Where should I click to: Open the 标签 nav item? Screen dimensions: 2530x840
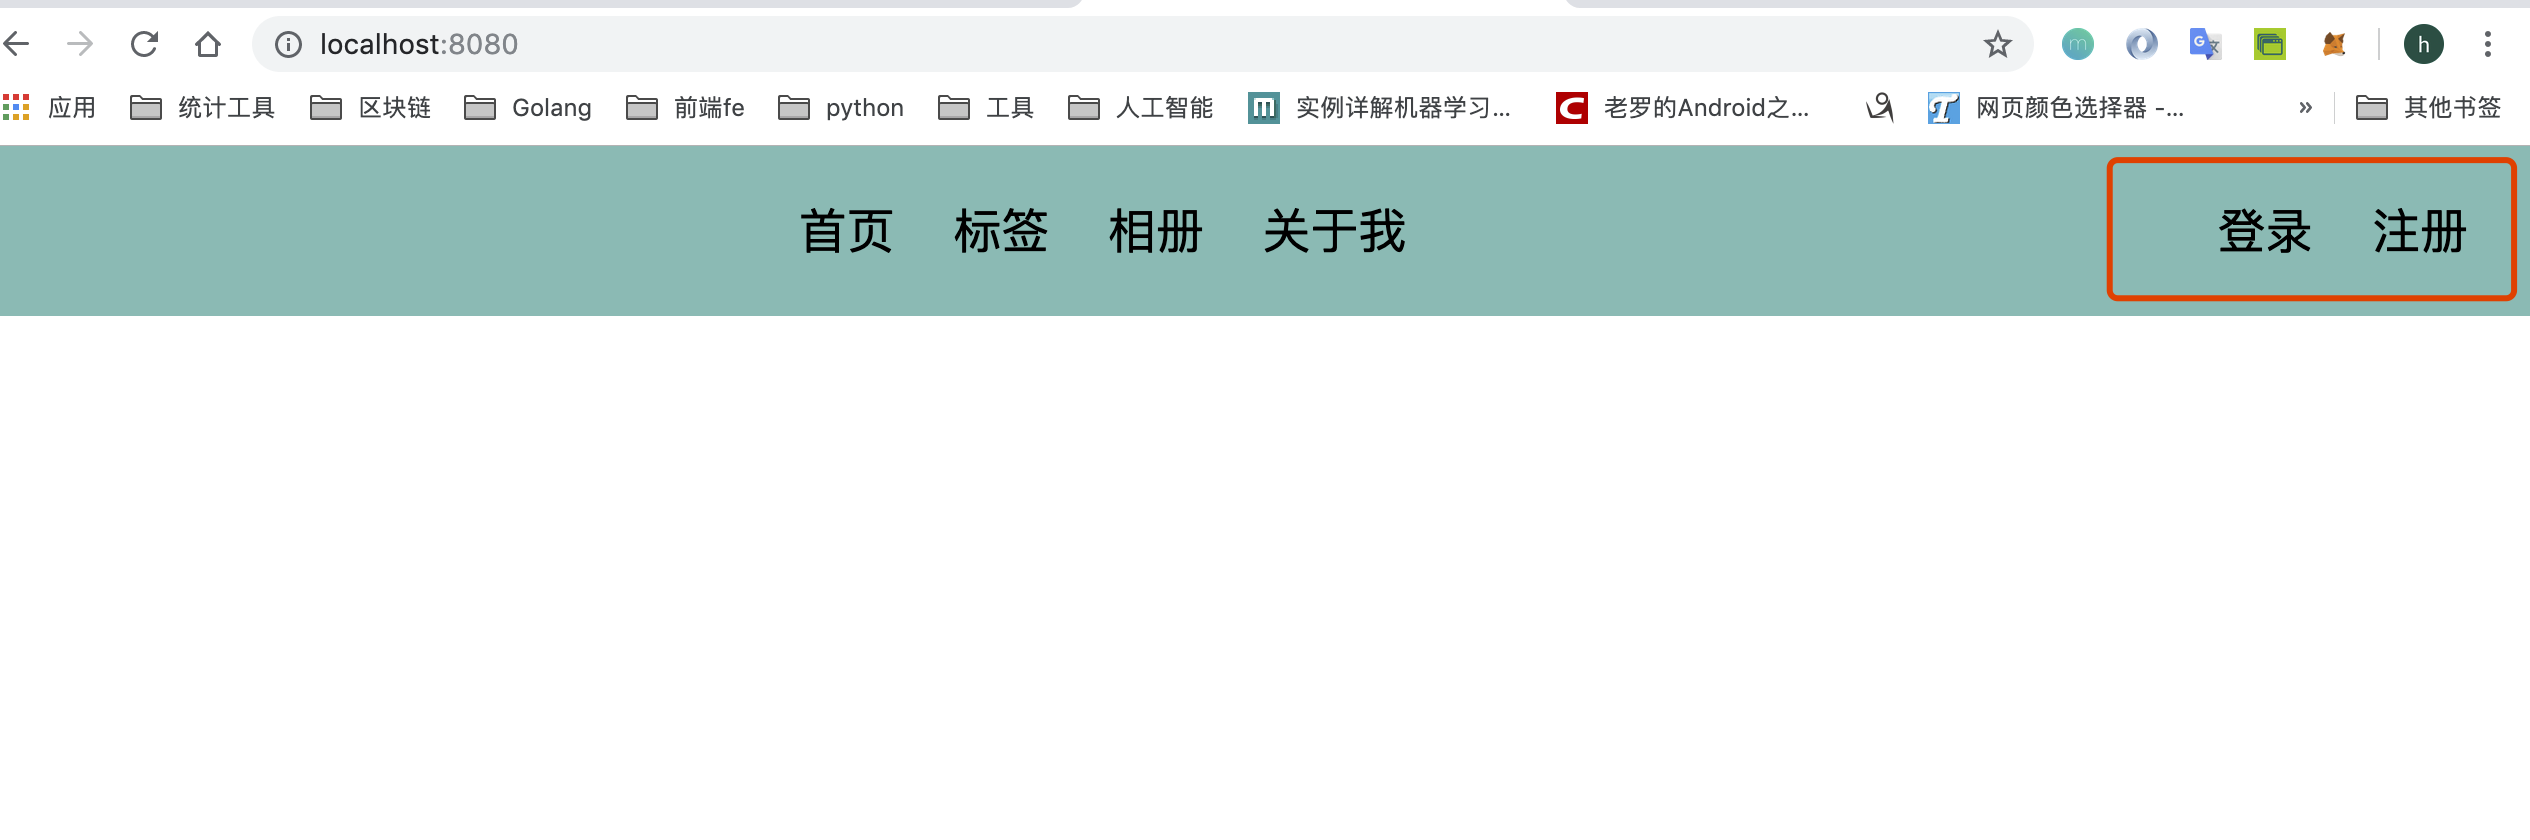(1001, 231)
